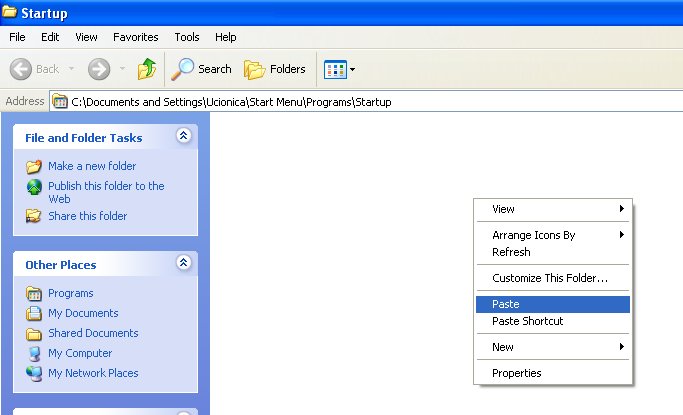Click the Back arrow toolbar icon
This screenshot has height=415, width=683.
click(x=20, y=69)
